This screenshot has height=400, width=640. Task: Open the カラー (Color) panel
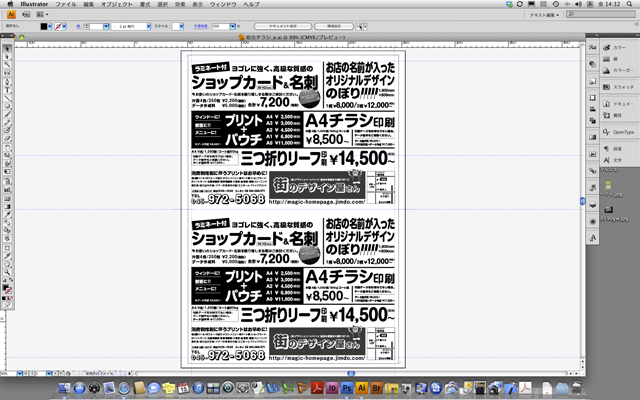click(613, 48)
